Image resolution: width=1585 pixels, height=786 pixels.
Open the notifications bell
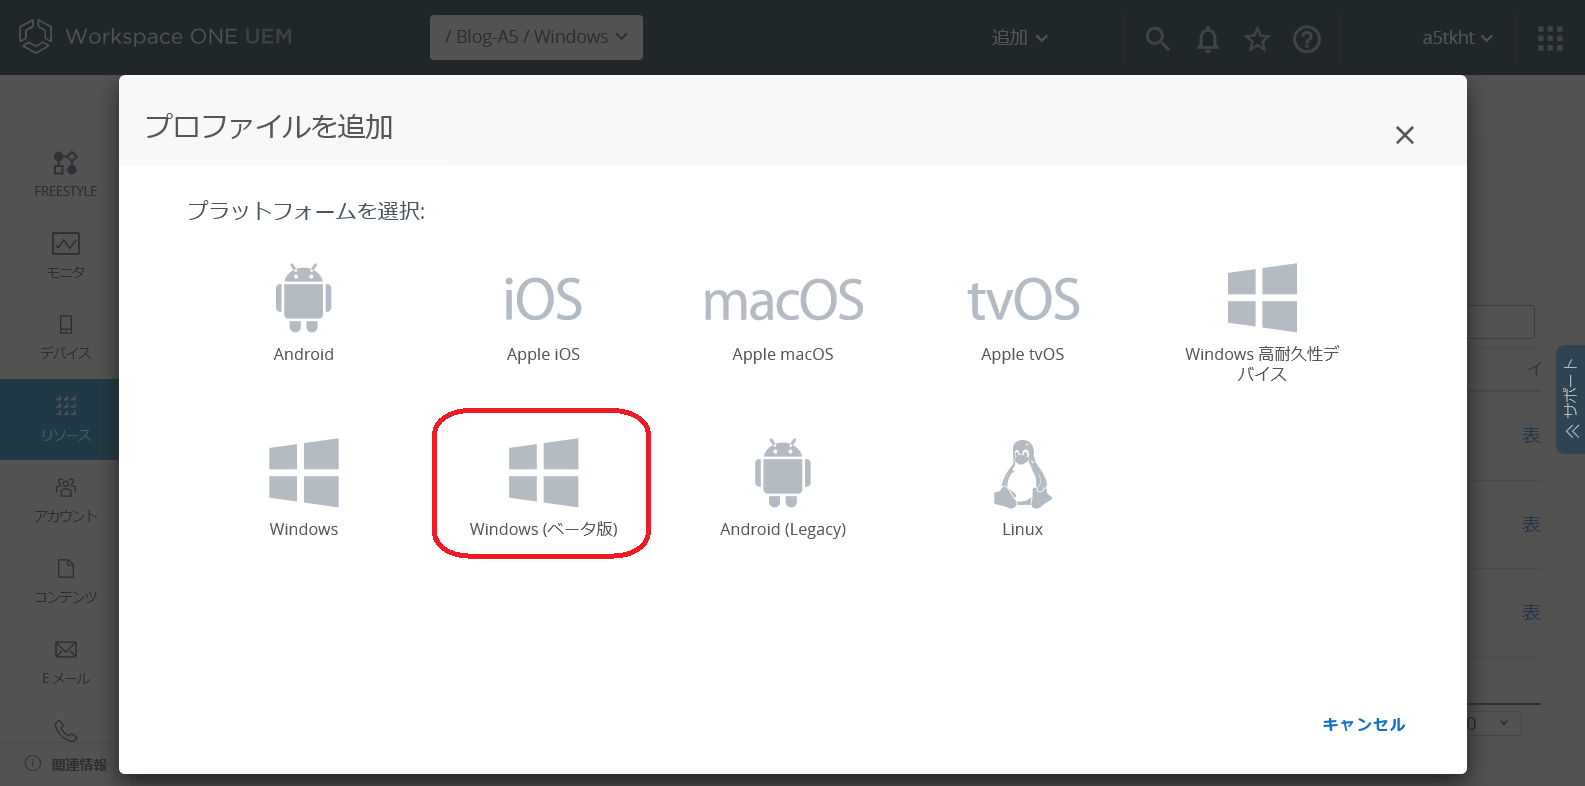[x=1208, y=39]
